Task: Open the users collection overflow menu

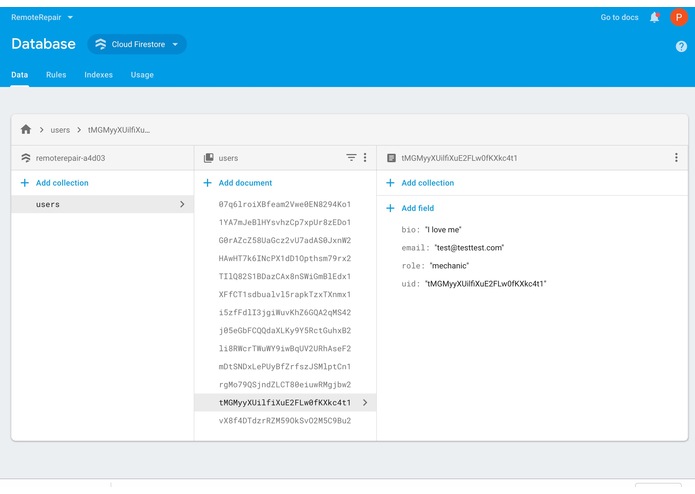Action: pos(365,157)
